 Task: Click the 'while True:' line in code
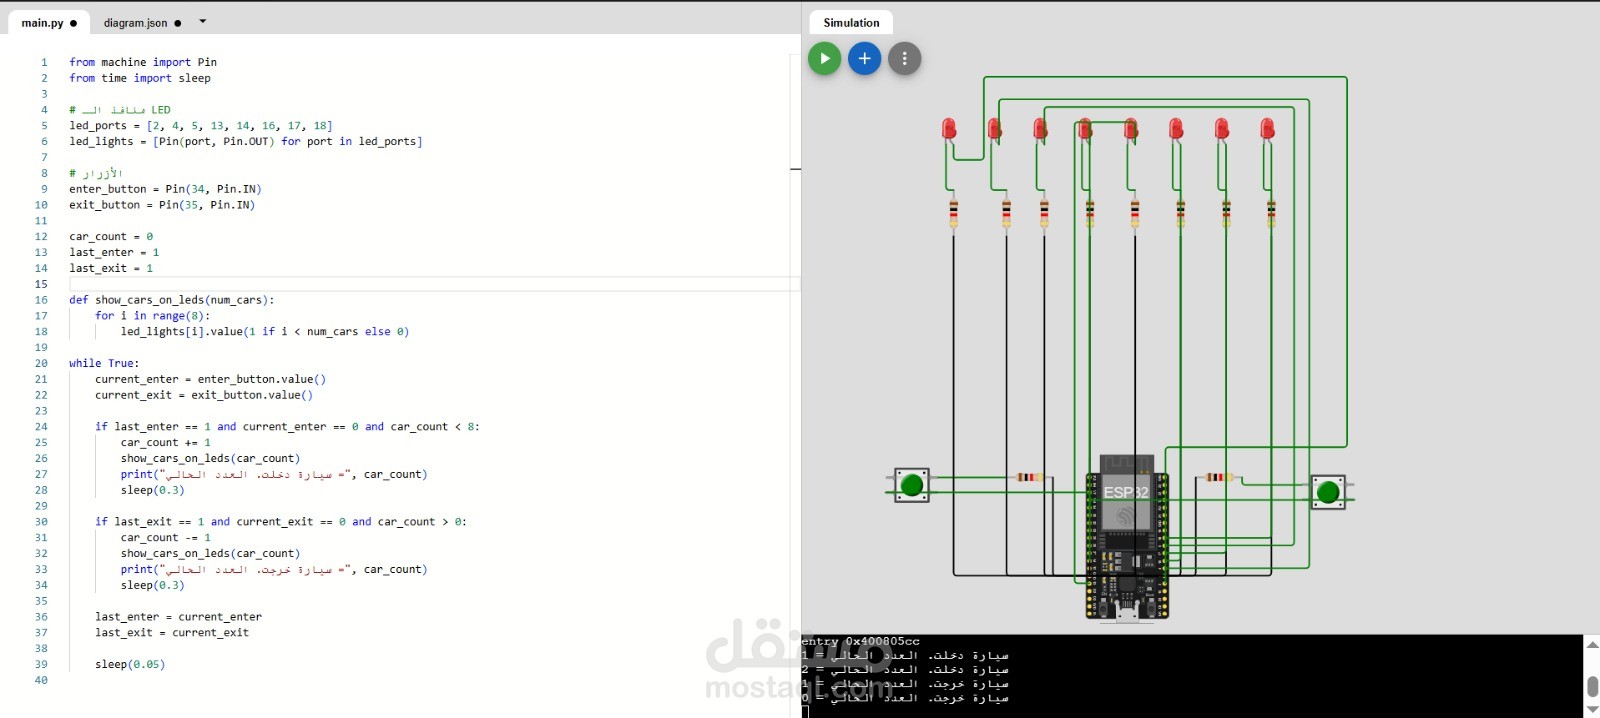click(104, 364)
